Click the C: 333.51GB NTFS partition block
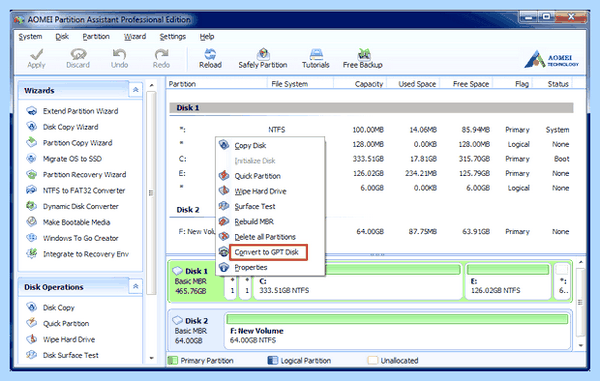Viewport: 600px width, 381px height. 358,281
